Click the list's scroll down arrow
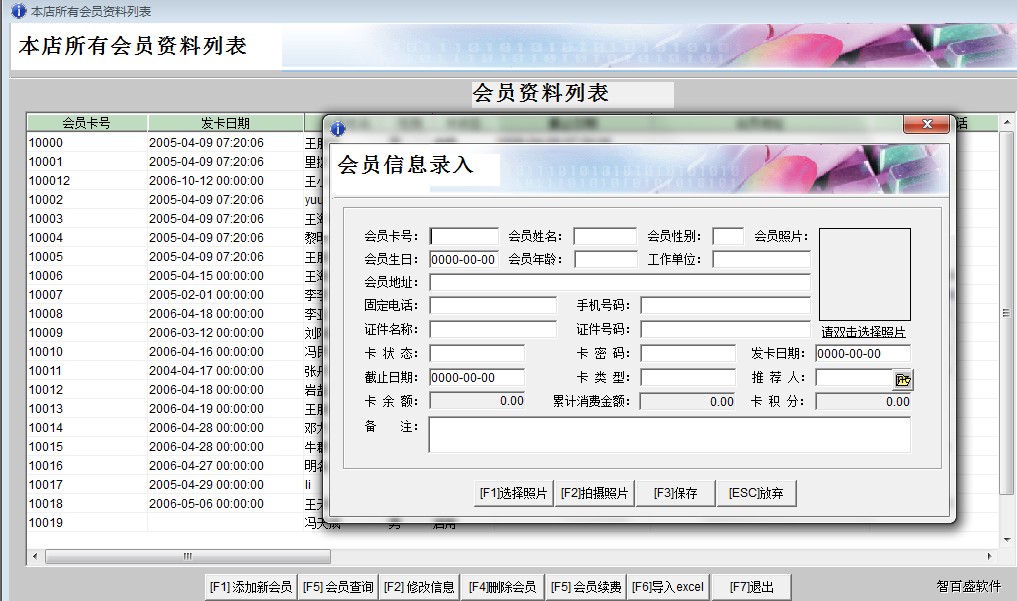The width and height of the screenshot is (1017, 601). (1006, 539)
